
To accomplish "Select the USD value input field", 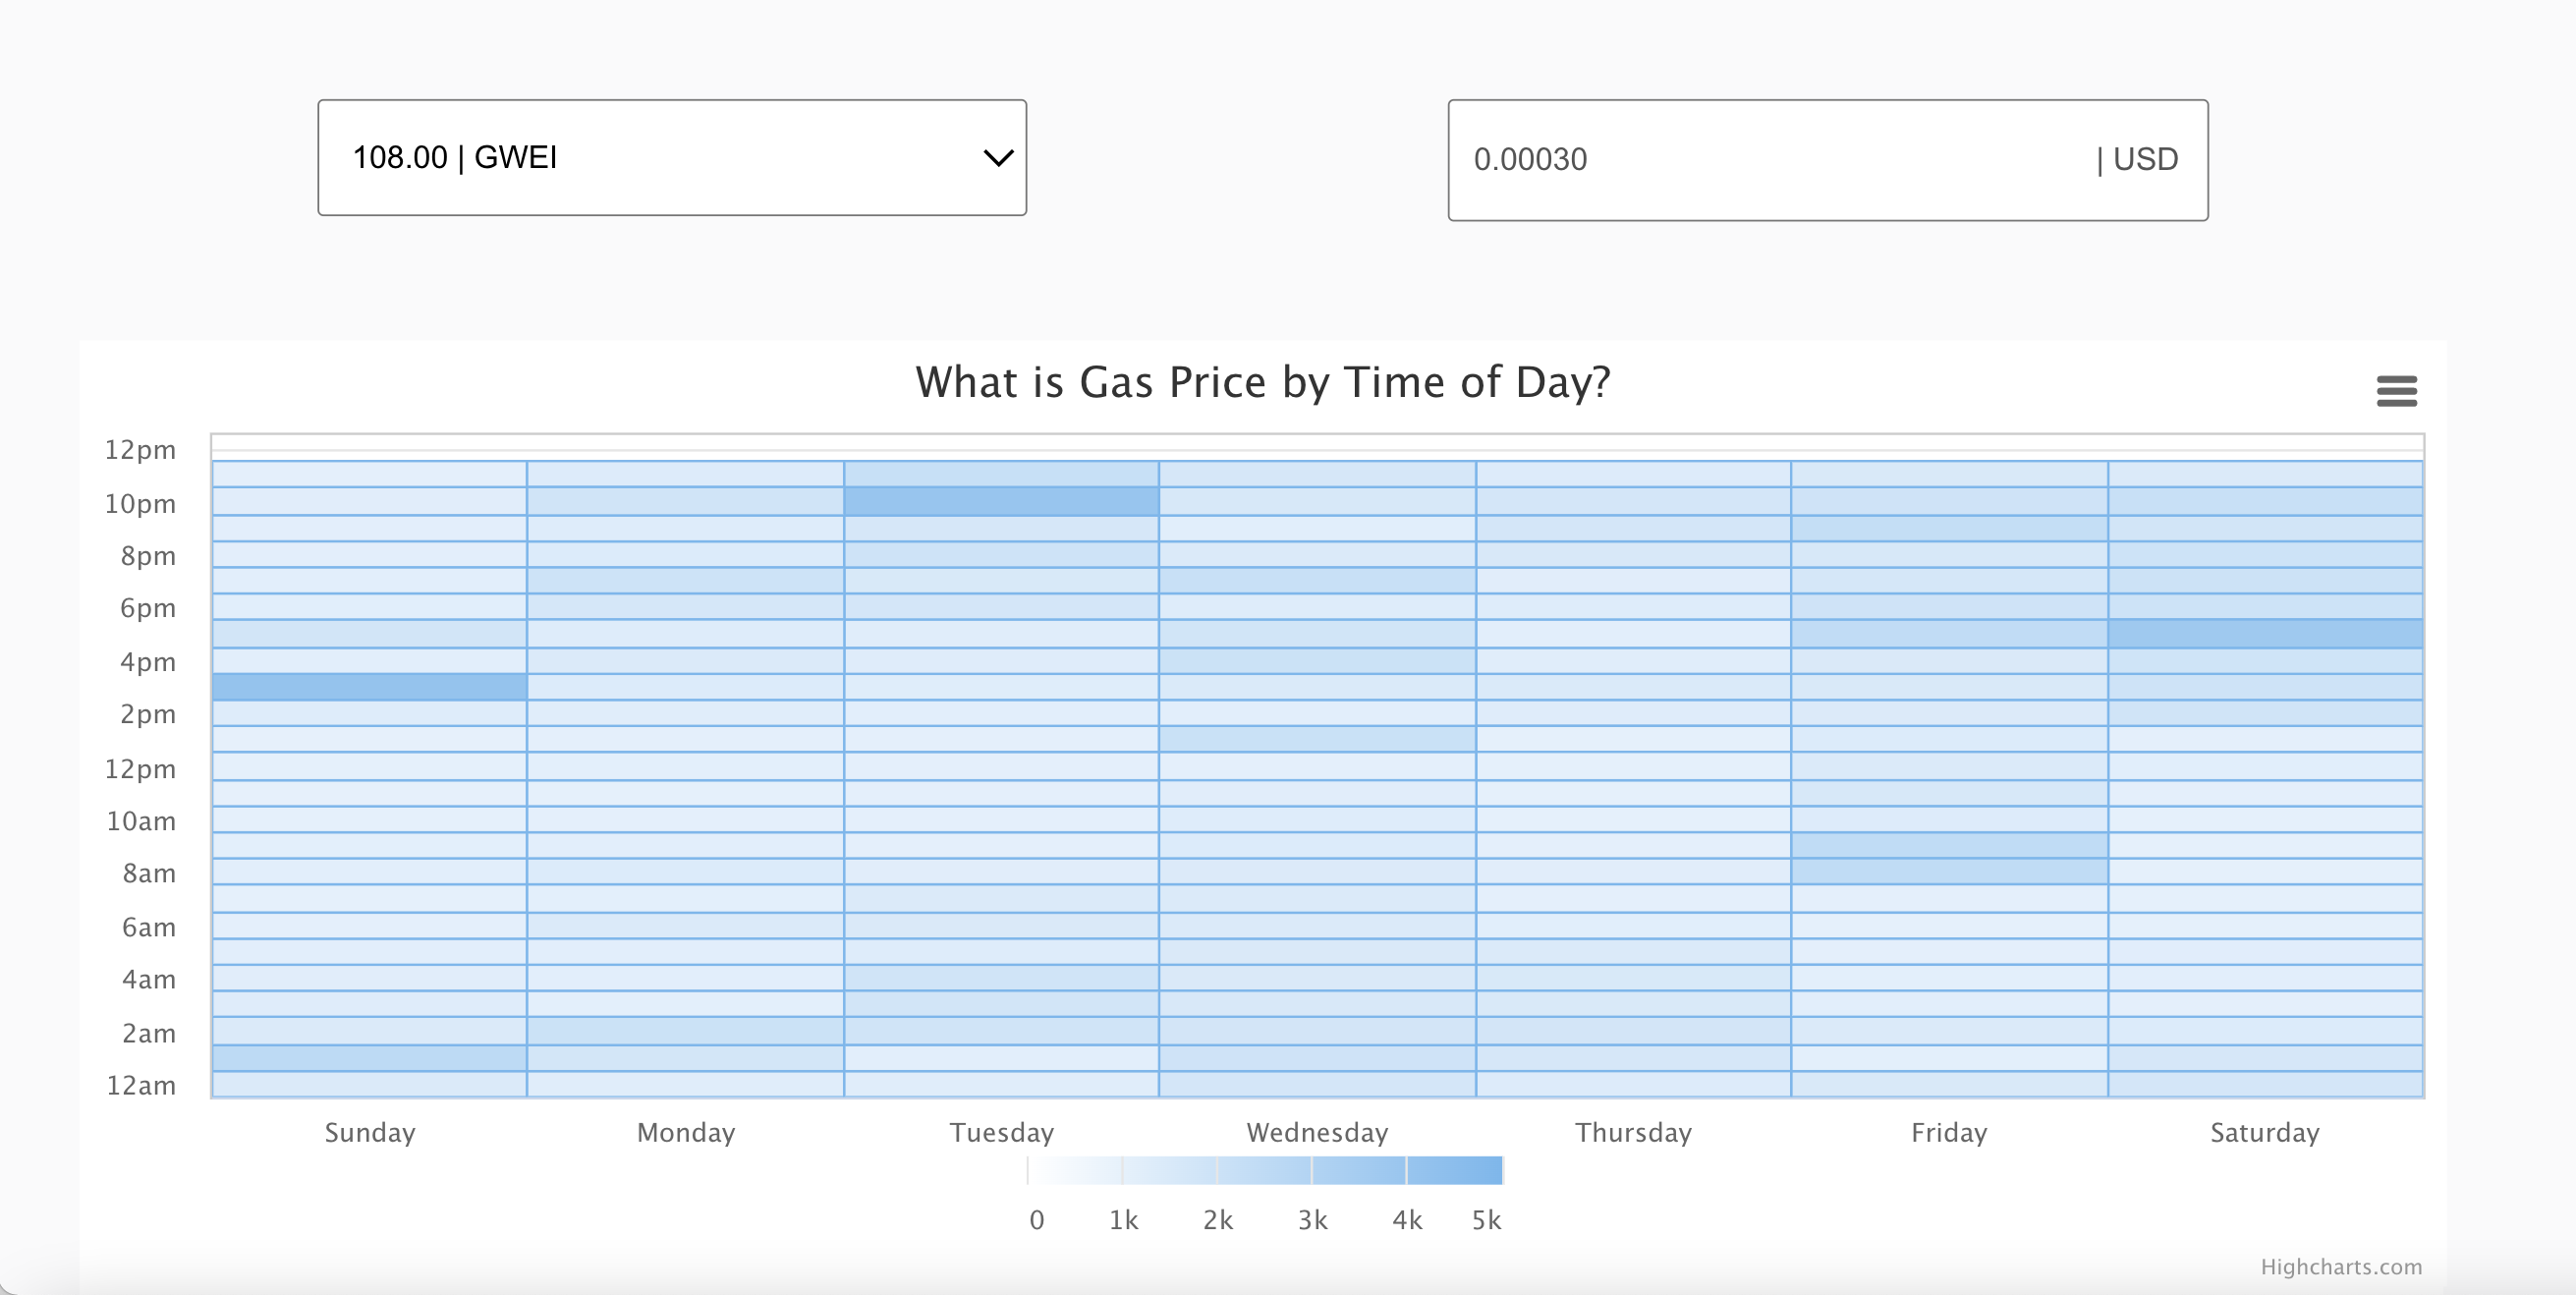I will coord(1827,159).
